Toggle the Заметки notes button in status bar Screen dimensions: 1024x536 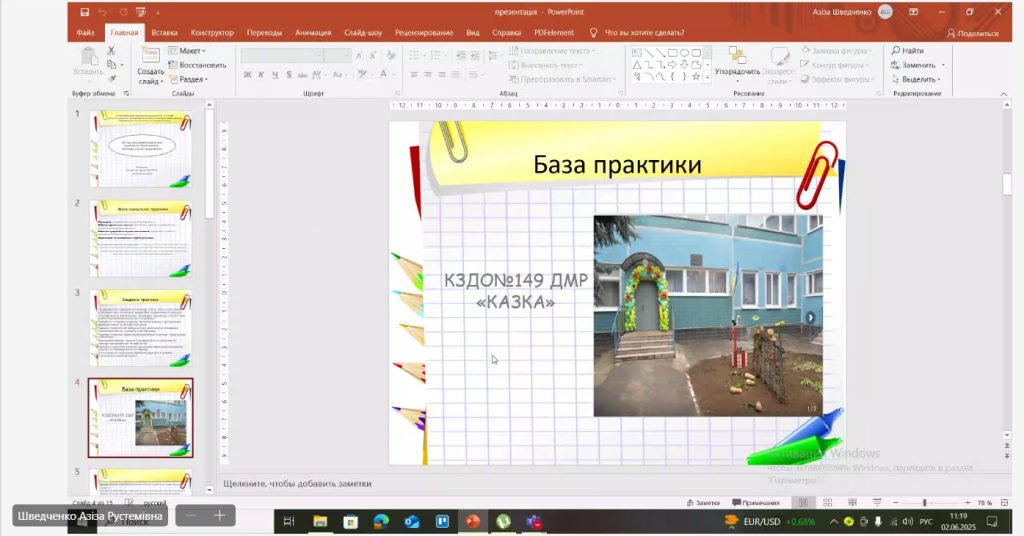703,503
